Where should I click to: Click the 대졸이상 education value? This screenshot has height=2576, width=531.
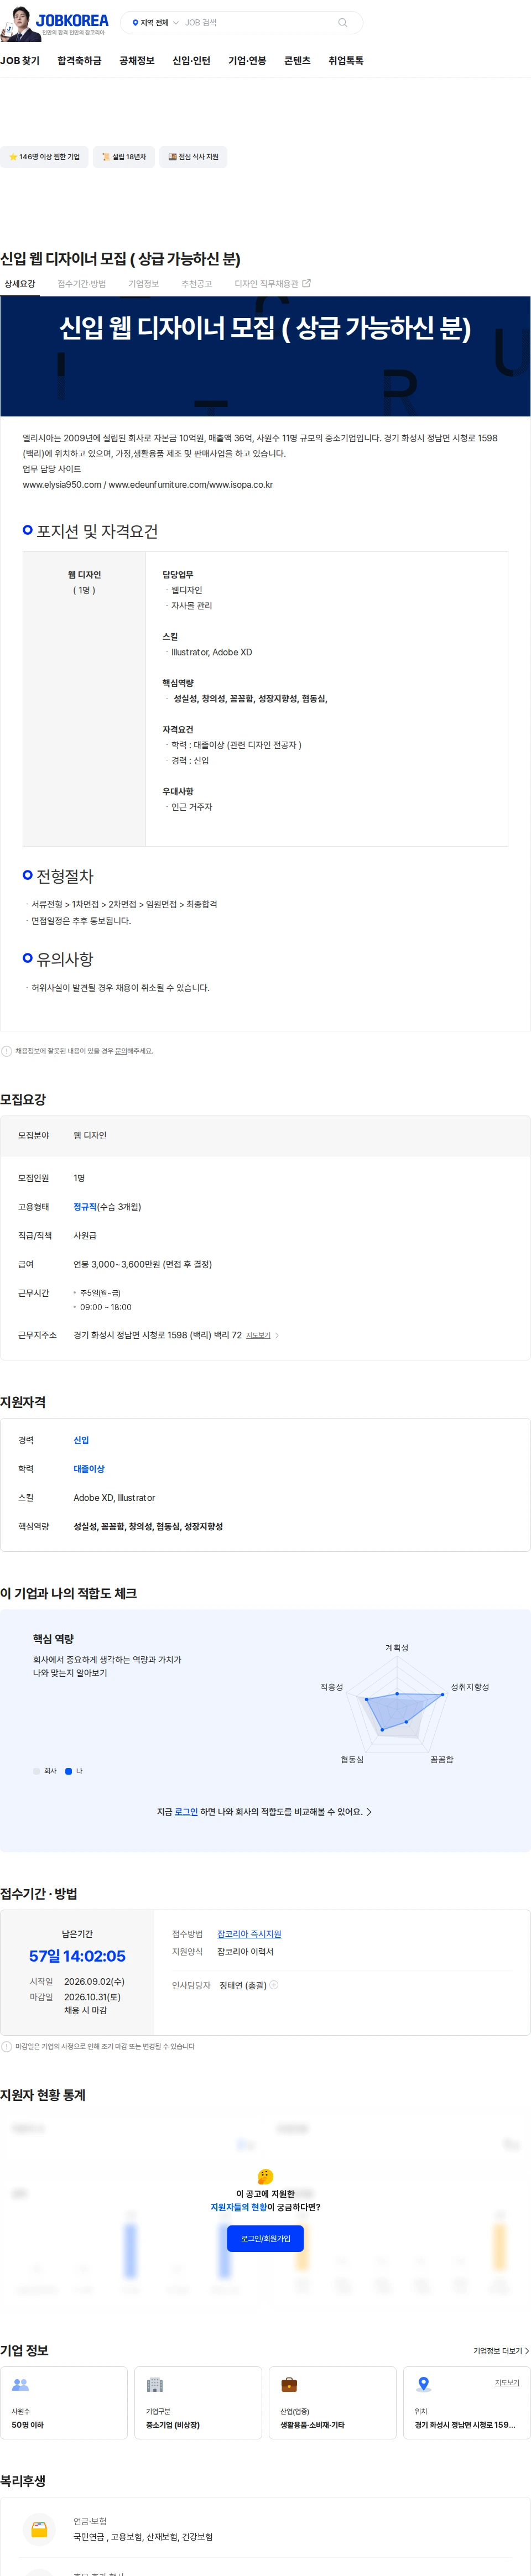[x=89, y=1469]
